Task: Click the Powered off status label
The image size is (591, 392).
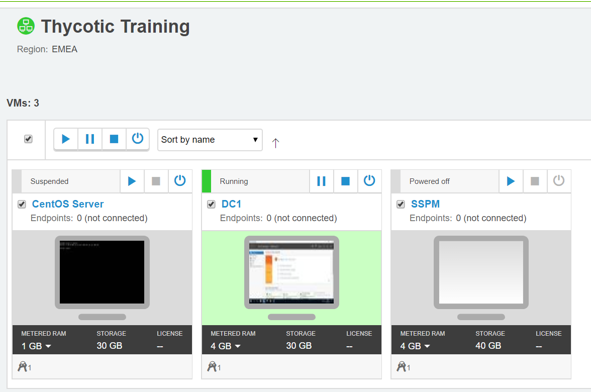Action: [x=429, y=181]
